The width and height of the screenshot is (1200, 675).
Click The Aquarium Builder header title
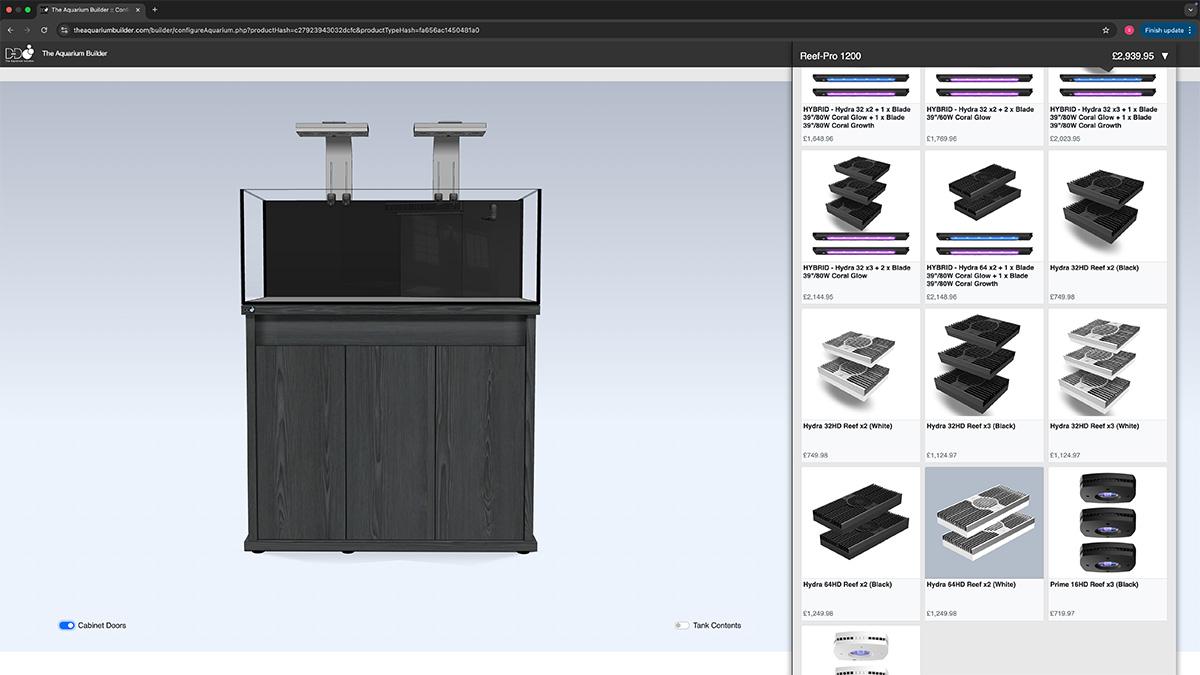pos(74,53)
